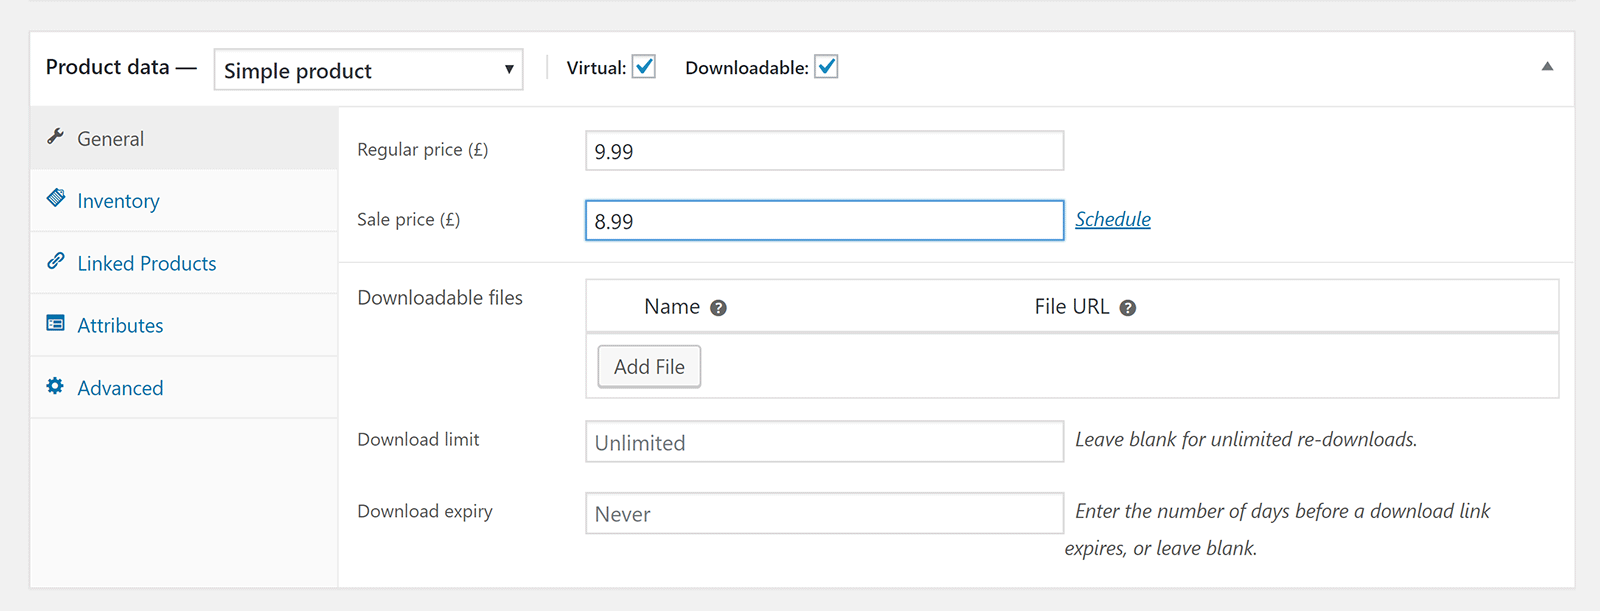The image size is (1600, 611).
Task: Click the 'Enter the number of days' hint
Action: [1277, 530]
